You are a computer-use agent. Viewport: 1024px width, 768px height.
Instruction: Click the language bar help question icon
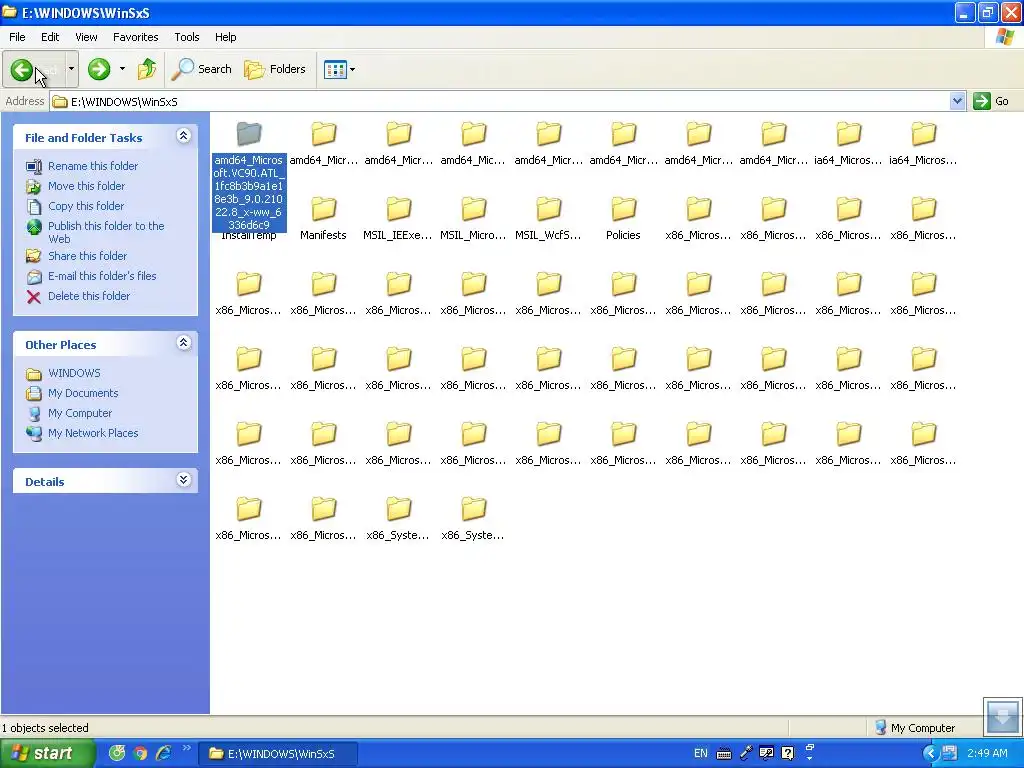coord(788,754)
